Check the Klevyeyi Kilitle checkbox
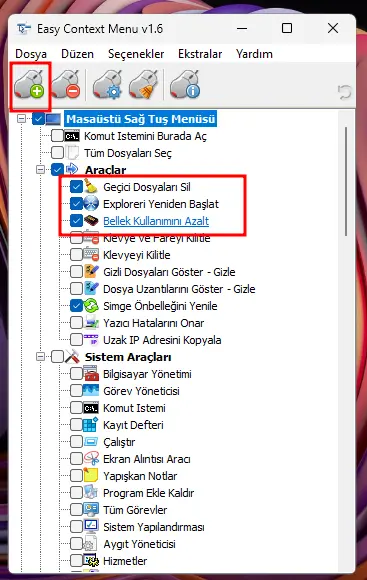 pyautogui.click(x=76, y=255)
